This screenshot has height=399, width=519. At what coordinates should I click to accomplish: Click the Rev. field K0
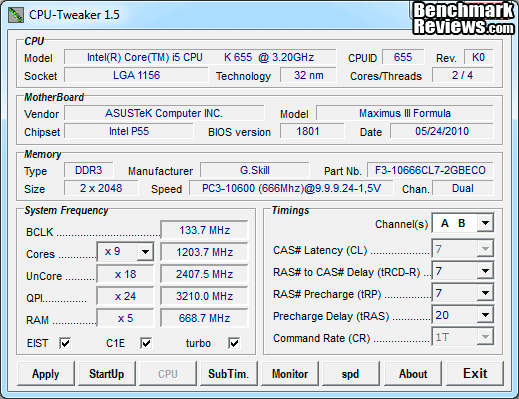point(478,57)
